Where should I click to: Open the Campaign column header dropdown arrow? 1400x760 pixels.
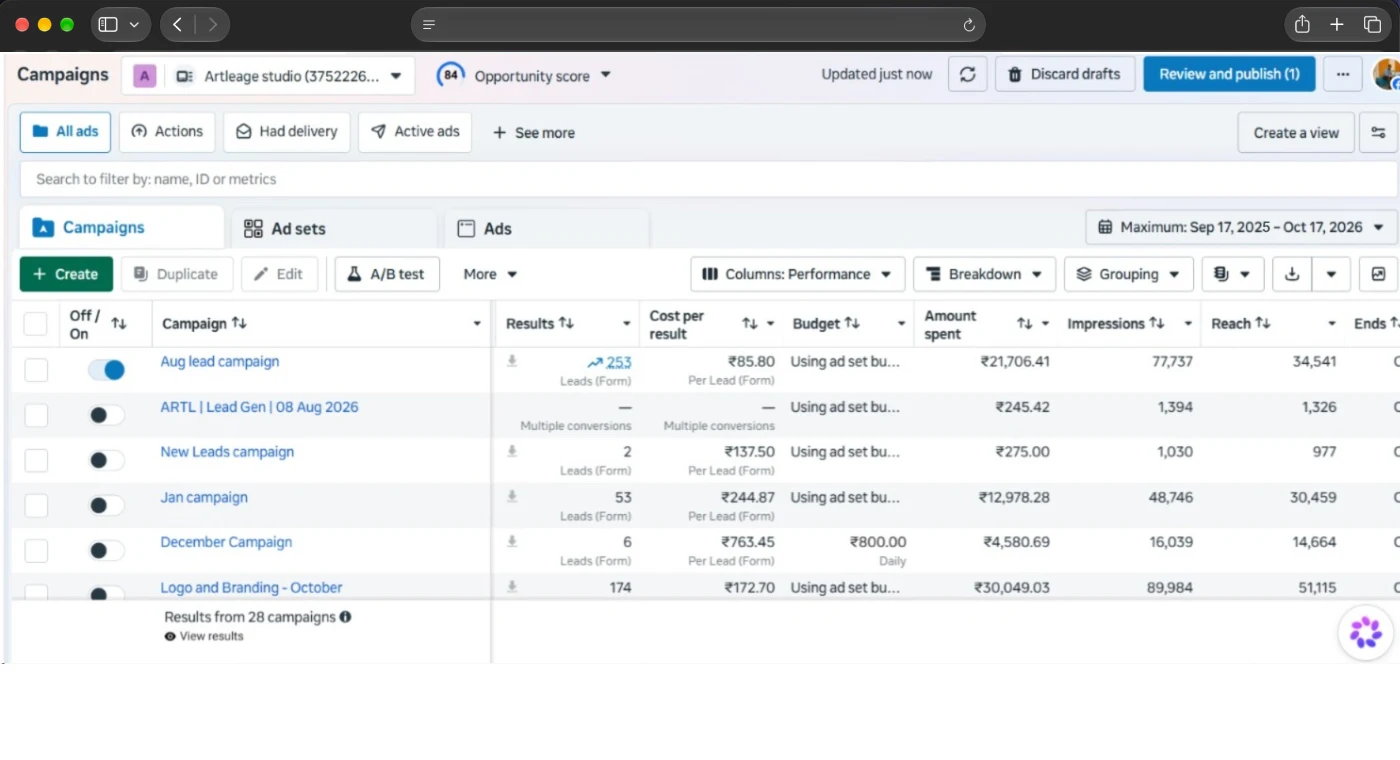[477, 324]
